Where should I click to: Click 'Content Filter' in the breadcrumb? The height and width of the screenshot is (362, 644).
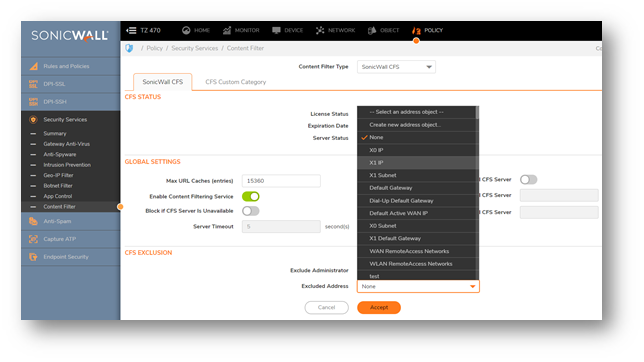coord(245,48)
